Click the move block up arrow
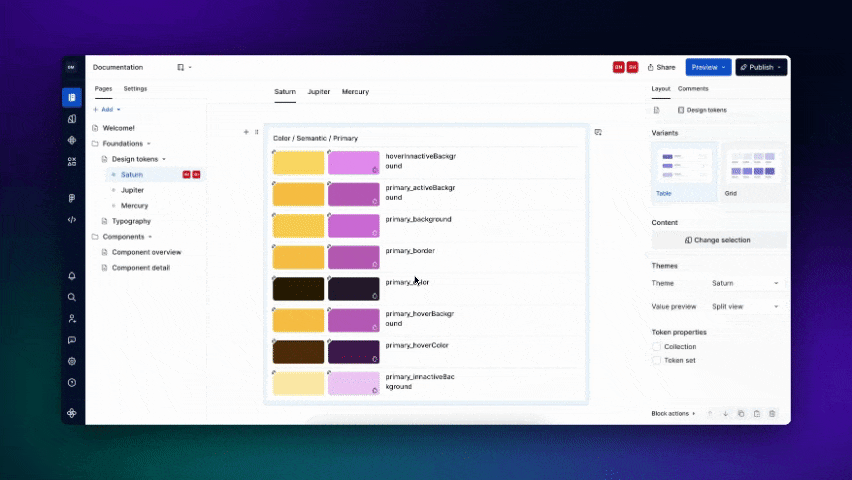The image size is (852, 480). pos(710,414)
